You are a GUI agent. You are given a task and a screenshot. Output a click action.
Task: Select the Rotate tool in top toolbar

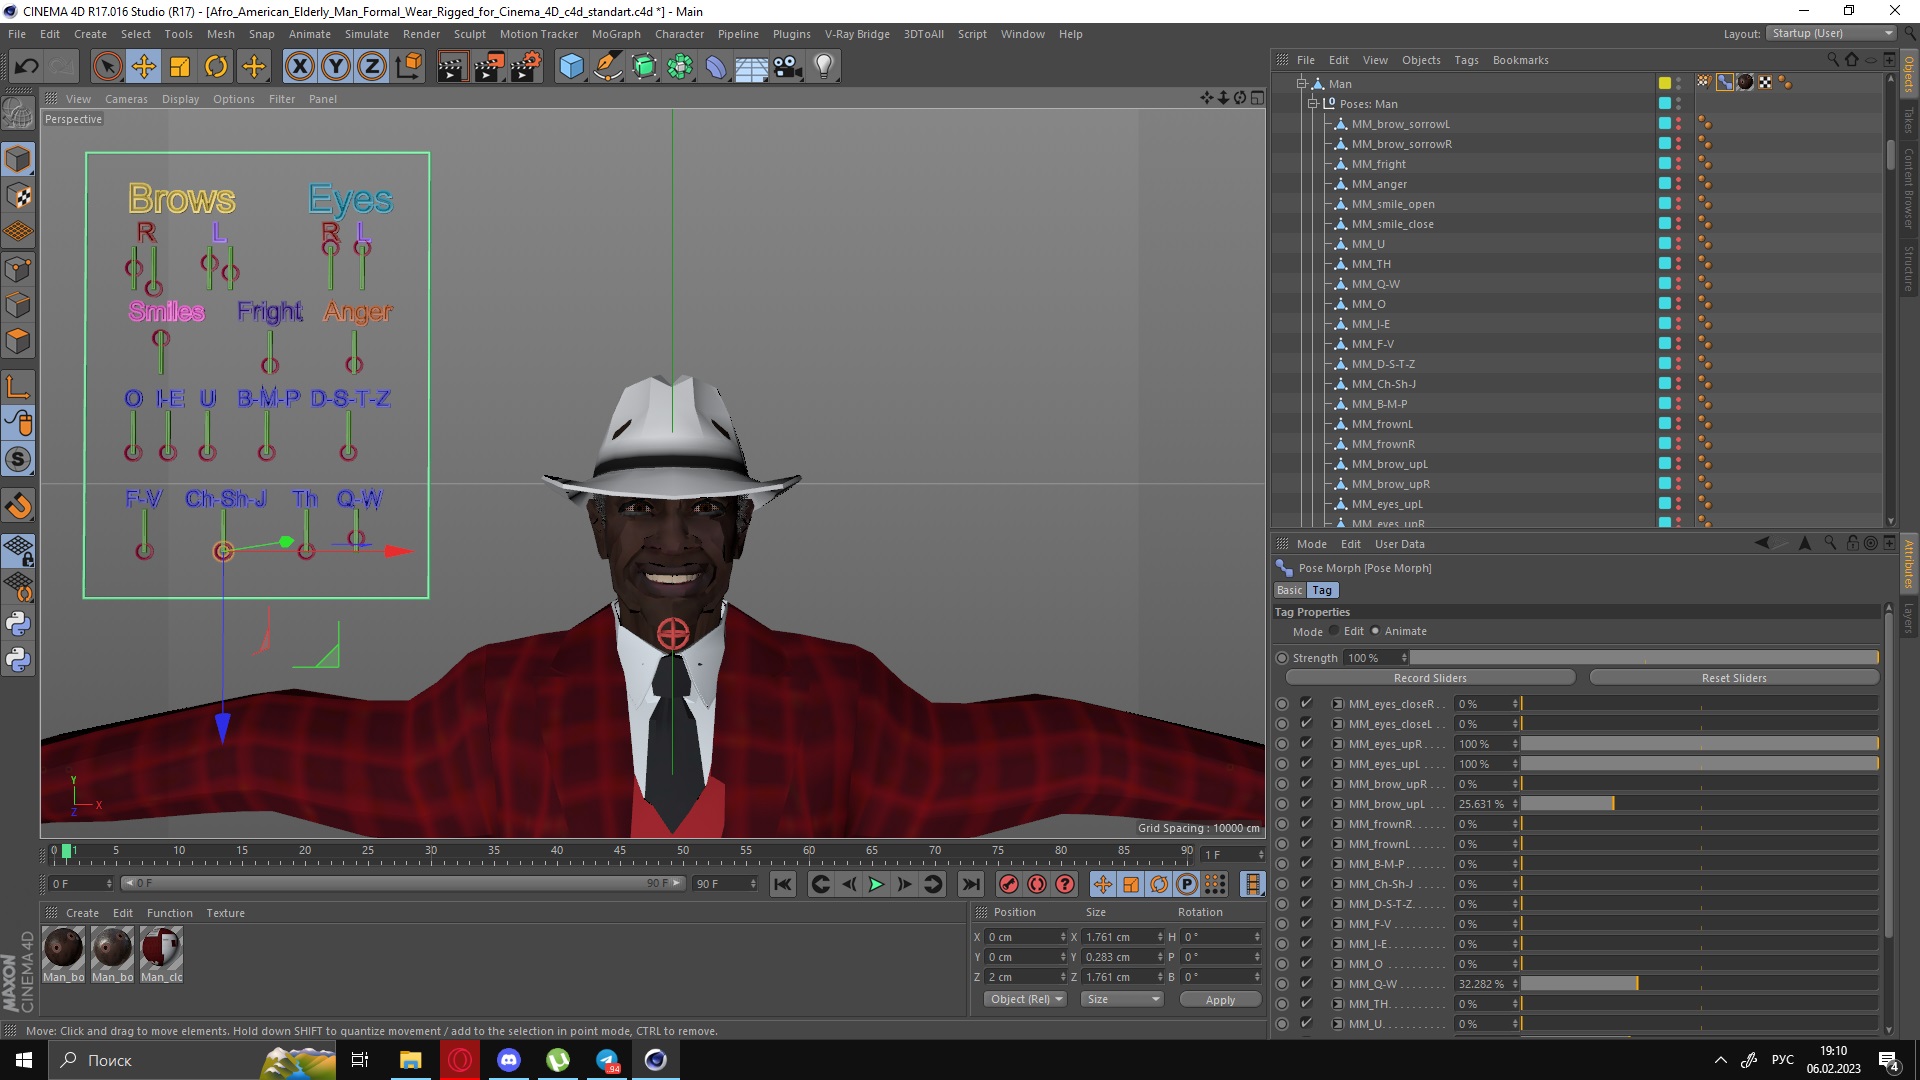click(x=216, y=67)
